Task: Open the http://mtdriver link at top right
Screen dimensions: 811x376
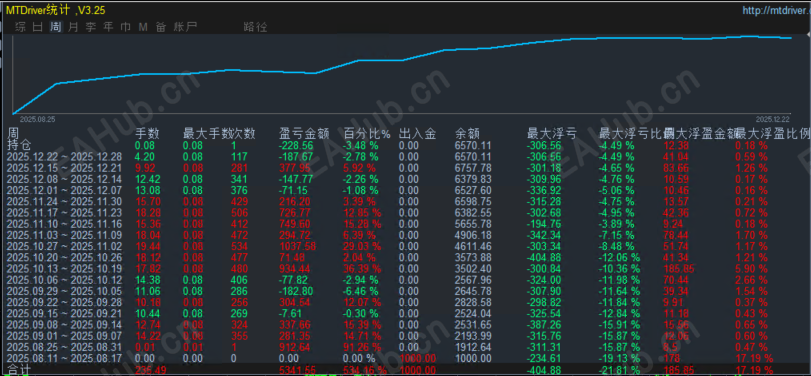Action: (776, 10)
